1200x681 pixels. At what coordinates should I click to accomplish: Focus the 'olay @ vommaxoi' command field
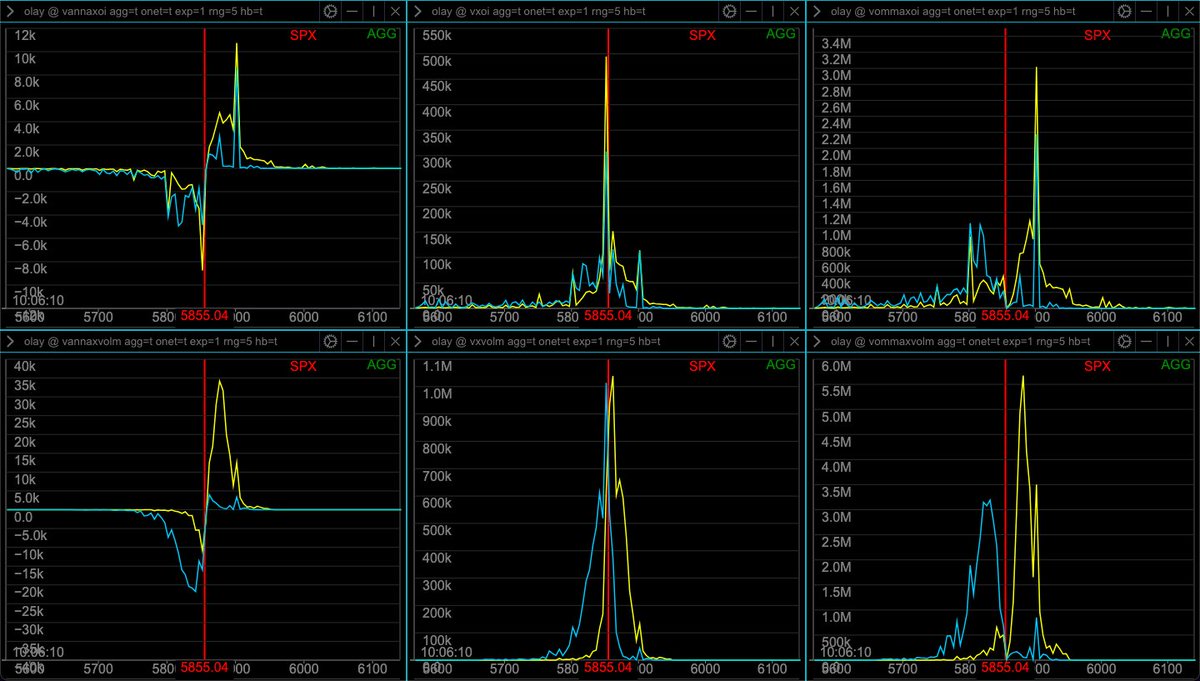(x=972, y=11)
